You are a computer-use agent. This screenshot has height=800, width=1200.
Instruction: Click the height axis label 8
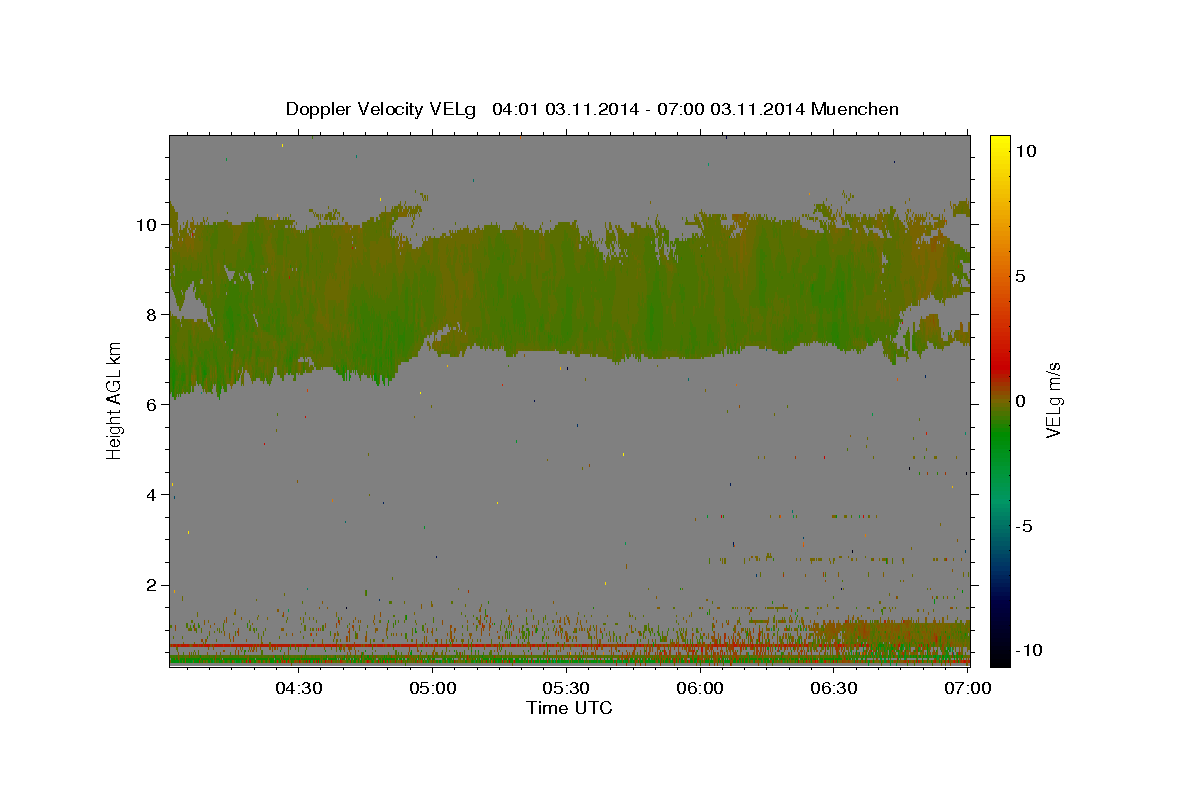153,315
